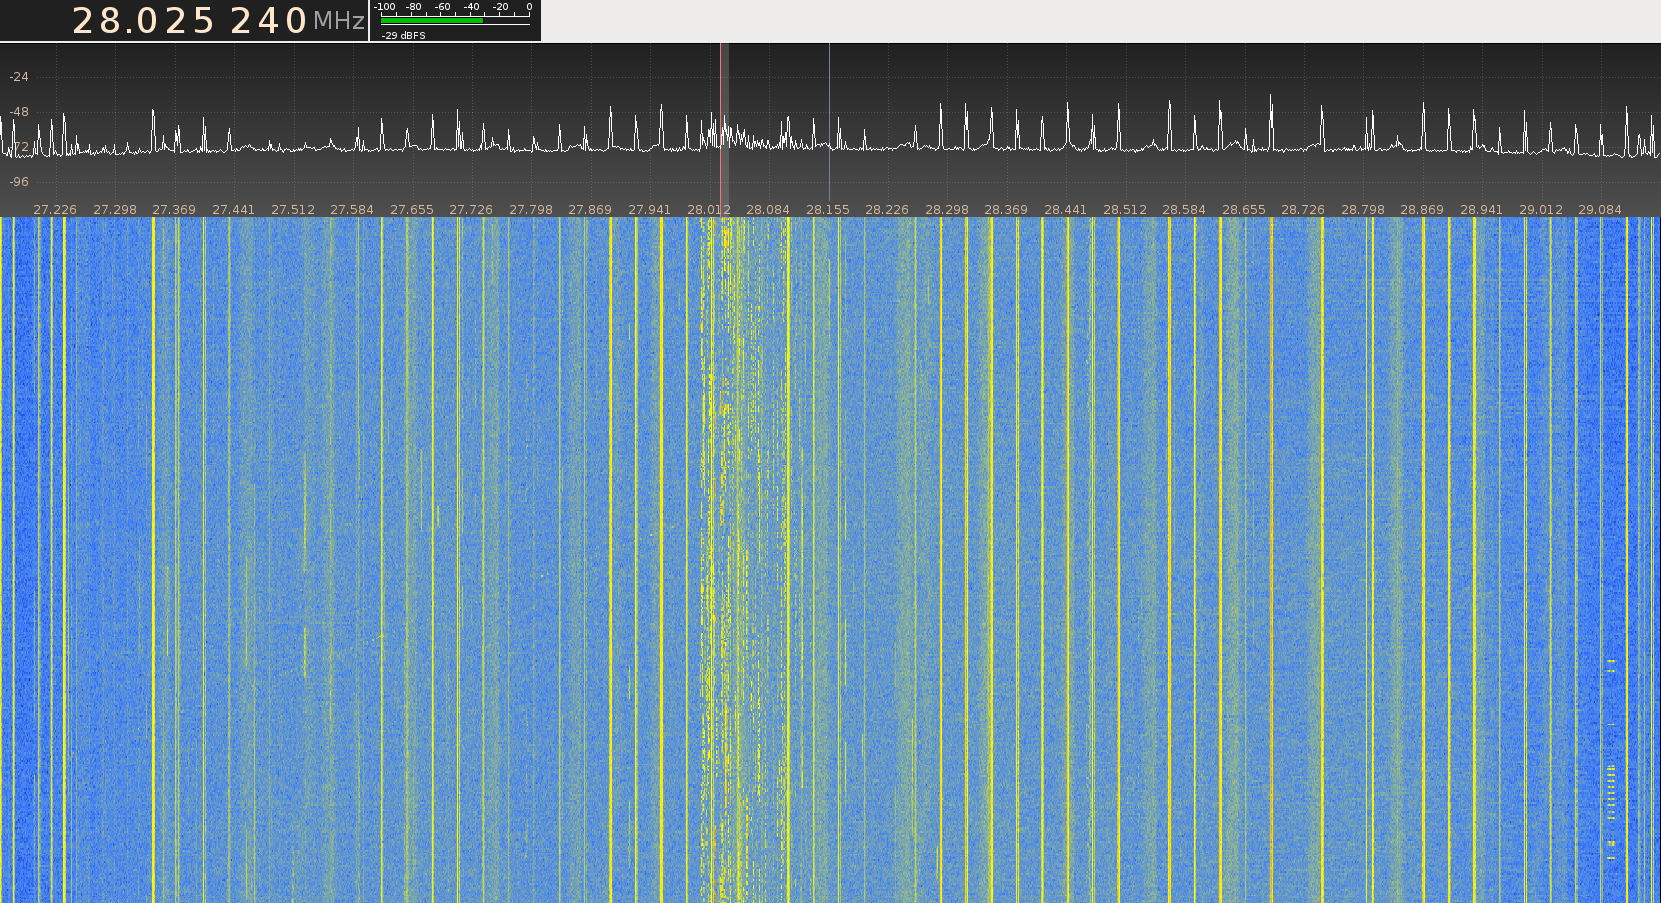
Task: Click the ten-kHz digit 2 in frequency display
Action: [176, 21]
